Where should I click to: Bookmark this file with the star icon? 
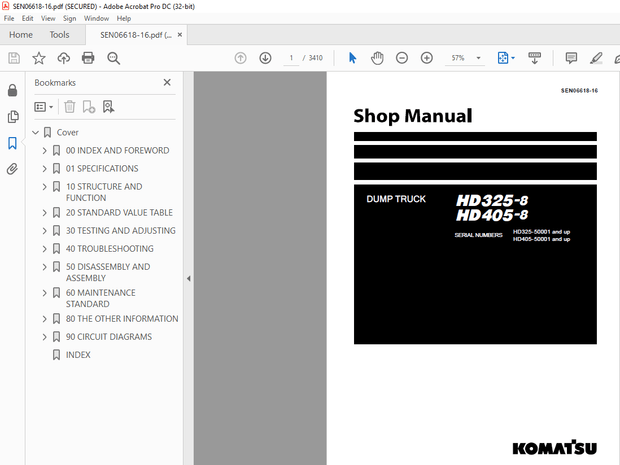pos(38,58)
